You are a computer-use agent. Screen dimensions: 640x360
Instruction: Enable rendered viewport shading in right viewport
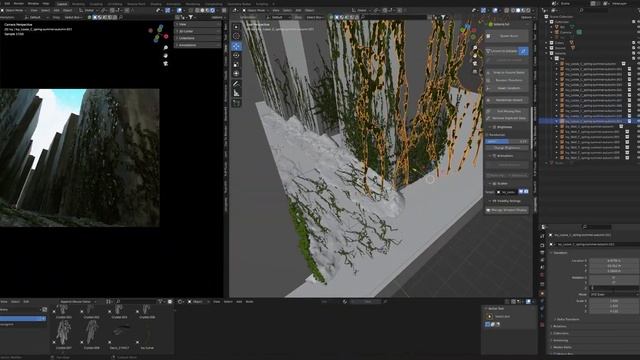(x=529, y=10)
